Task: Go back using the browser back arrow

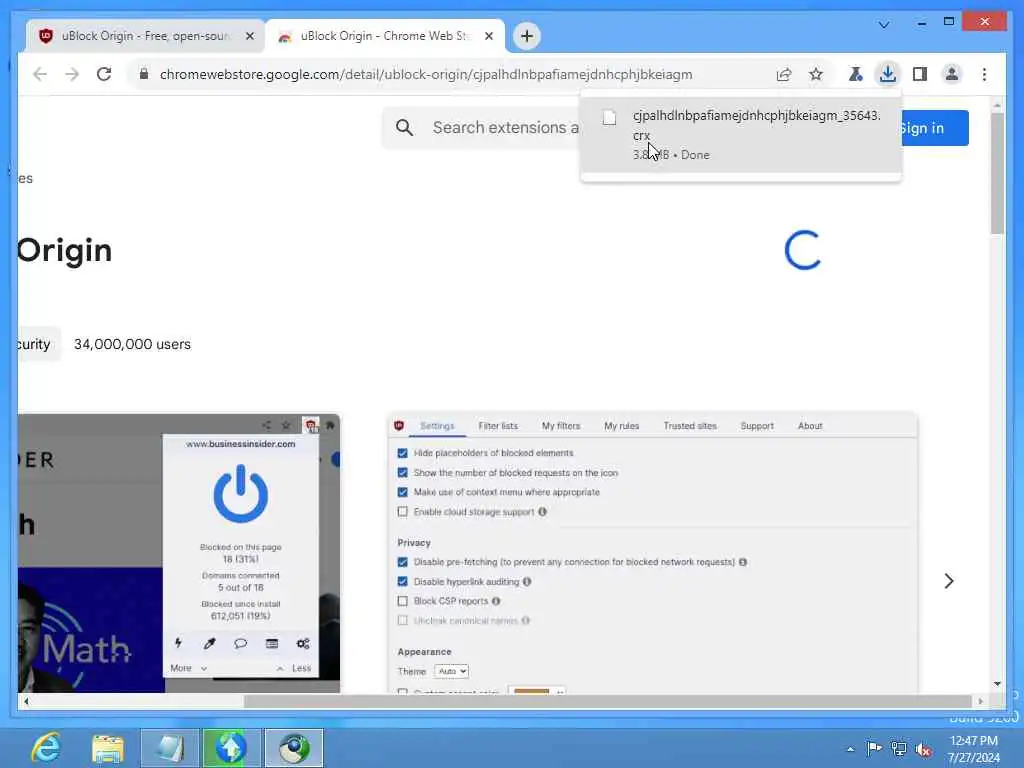Action: [40, 74]
